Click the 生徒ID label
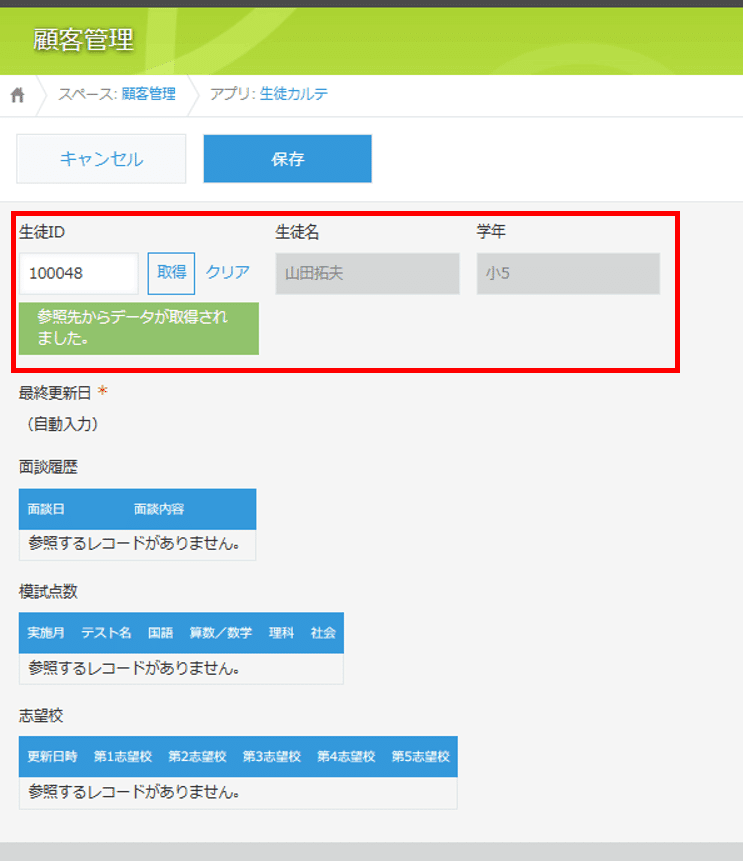This screenshot has height=861, width=743. pyautogui.click(x=42, y=232)
